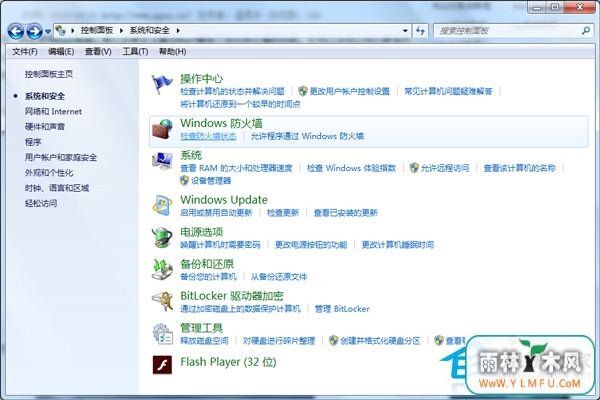The width and height of the screenshot is (600, 400).
Task: Select 系统和安全 in the sidebar
Action: click(x=45, y=96)
